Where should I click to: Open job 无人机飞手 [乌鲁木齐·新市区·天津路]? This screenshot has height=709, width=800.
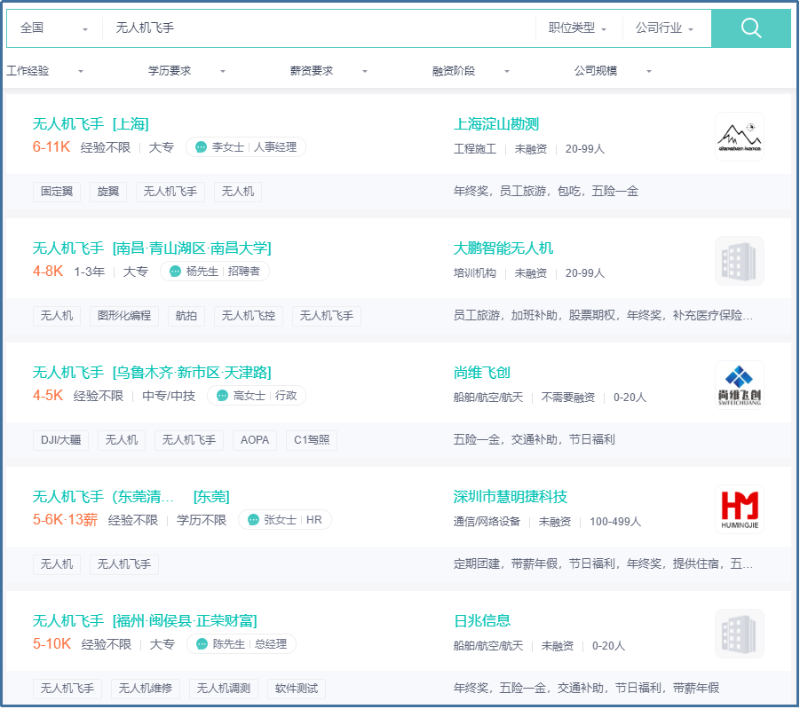(x=152, y=372)
